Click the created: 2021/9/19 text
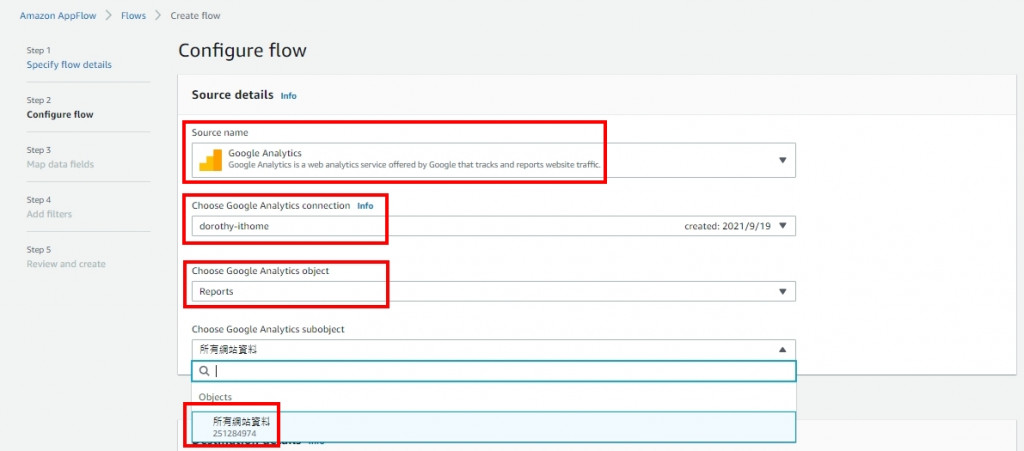Image resolution: width=1024 pixels, height=451 pixels. [x=728, y=226]
